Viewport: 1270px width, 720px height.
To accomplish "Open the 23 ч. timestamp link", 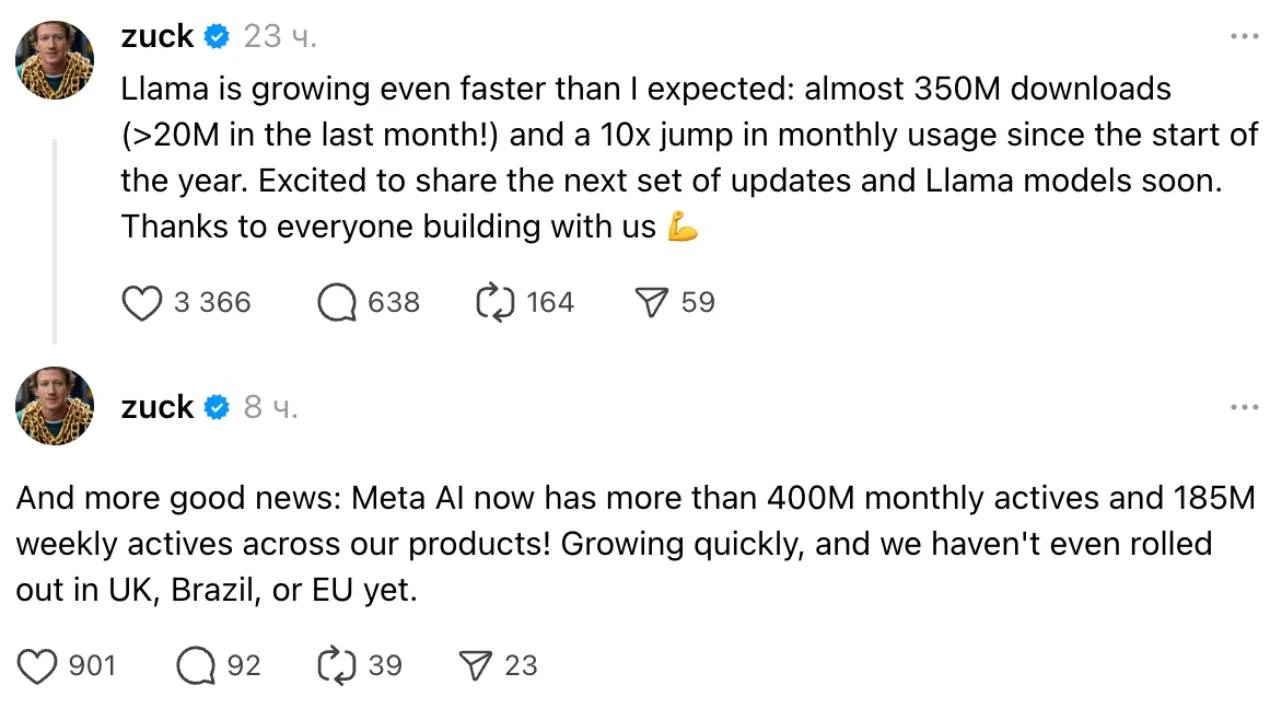I will point(280,37).
